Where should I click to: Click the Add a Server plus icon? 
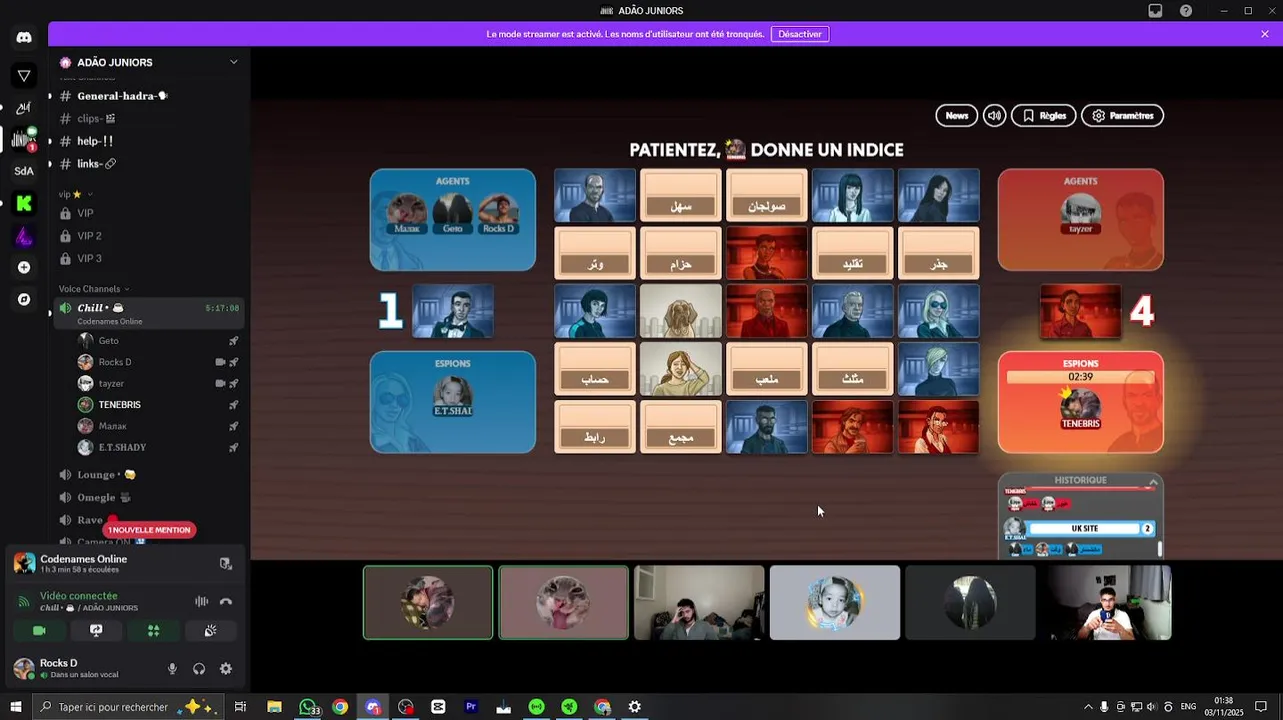pyautogui.click(x=24, y=267)
